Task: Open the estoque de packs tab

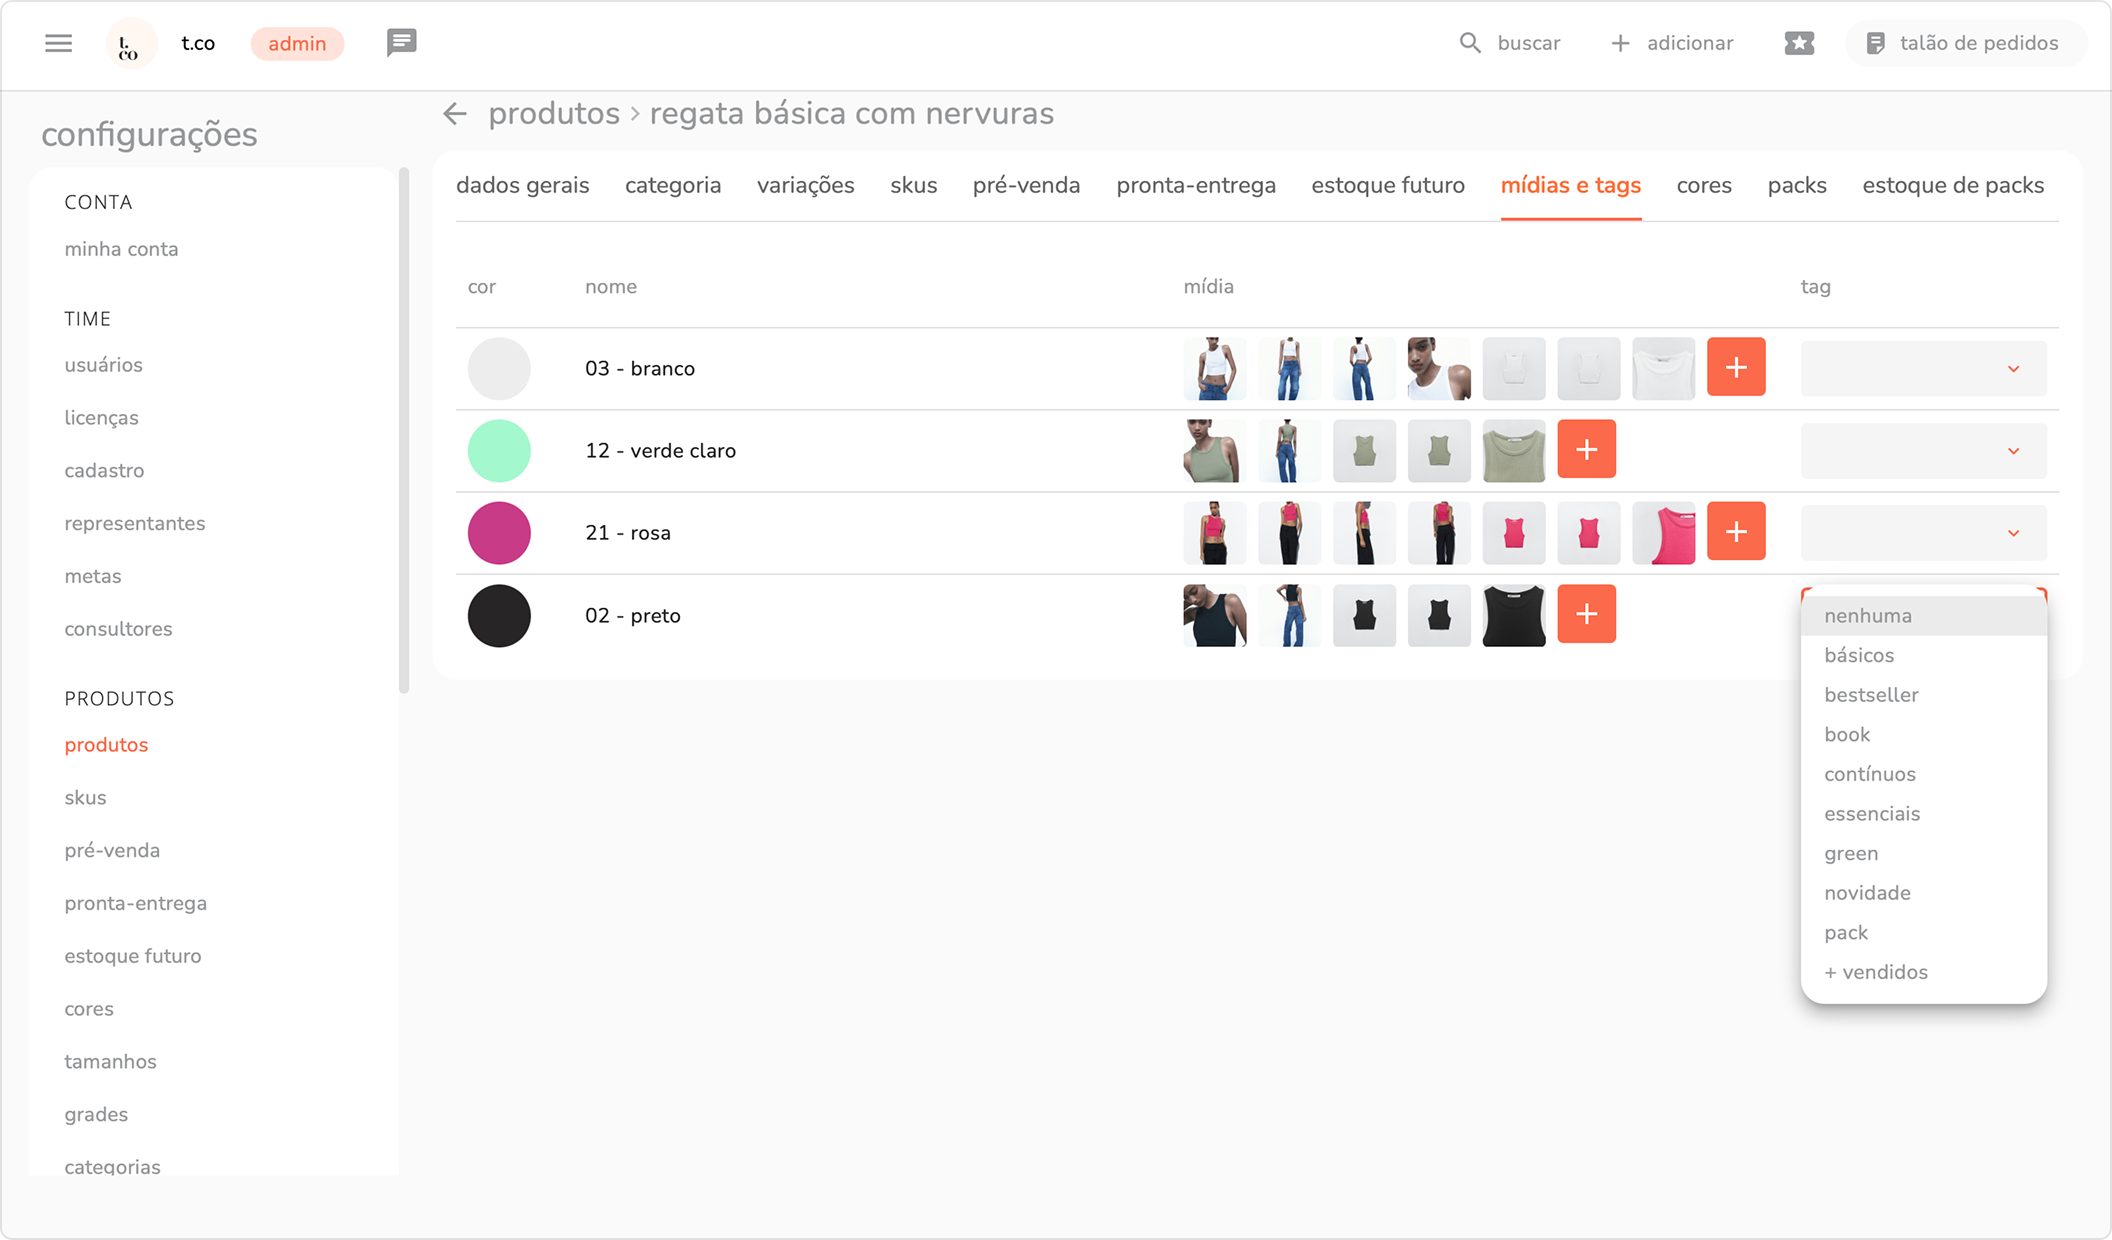Action: point(1952,186)
